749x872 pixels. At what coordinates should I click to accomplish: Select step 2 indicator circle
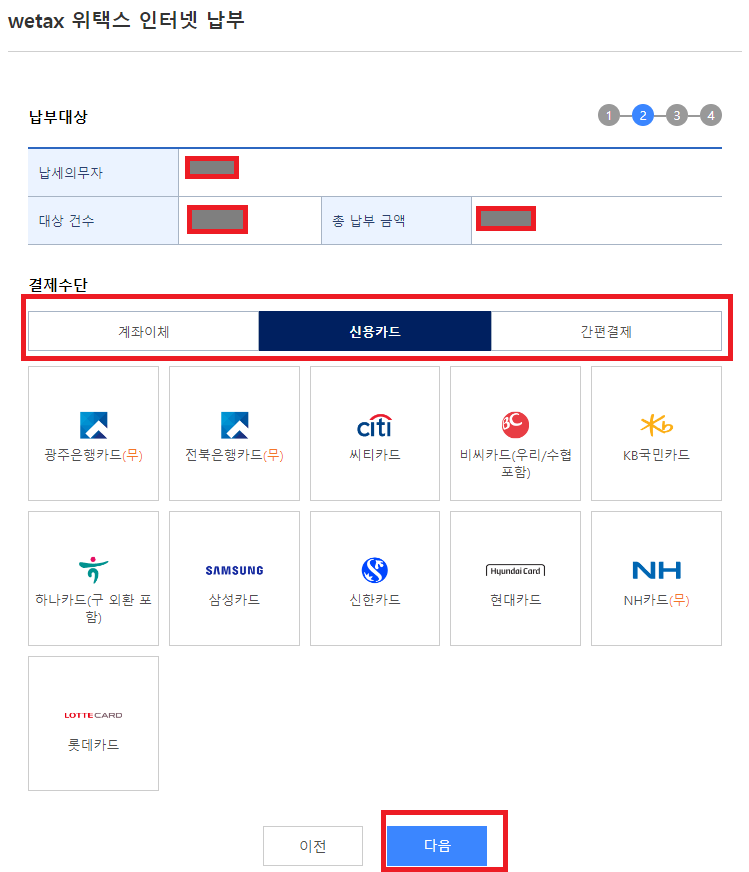[x=643, y=115]
